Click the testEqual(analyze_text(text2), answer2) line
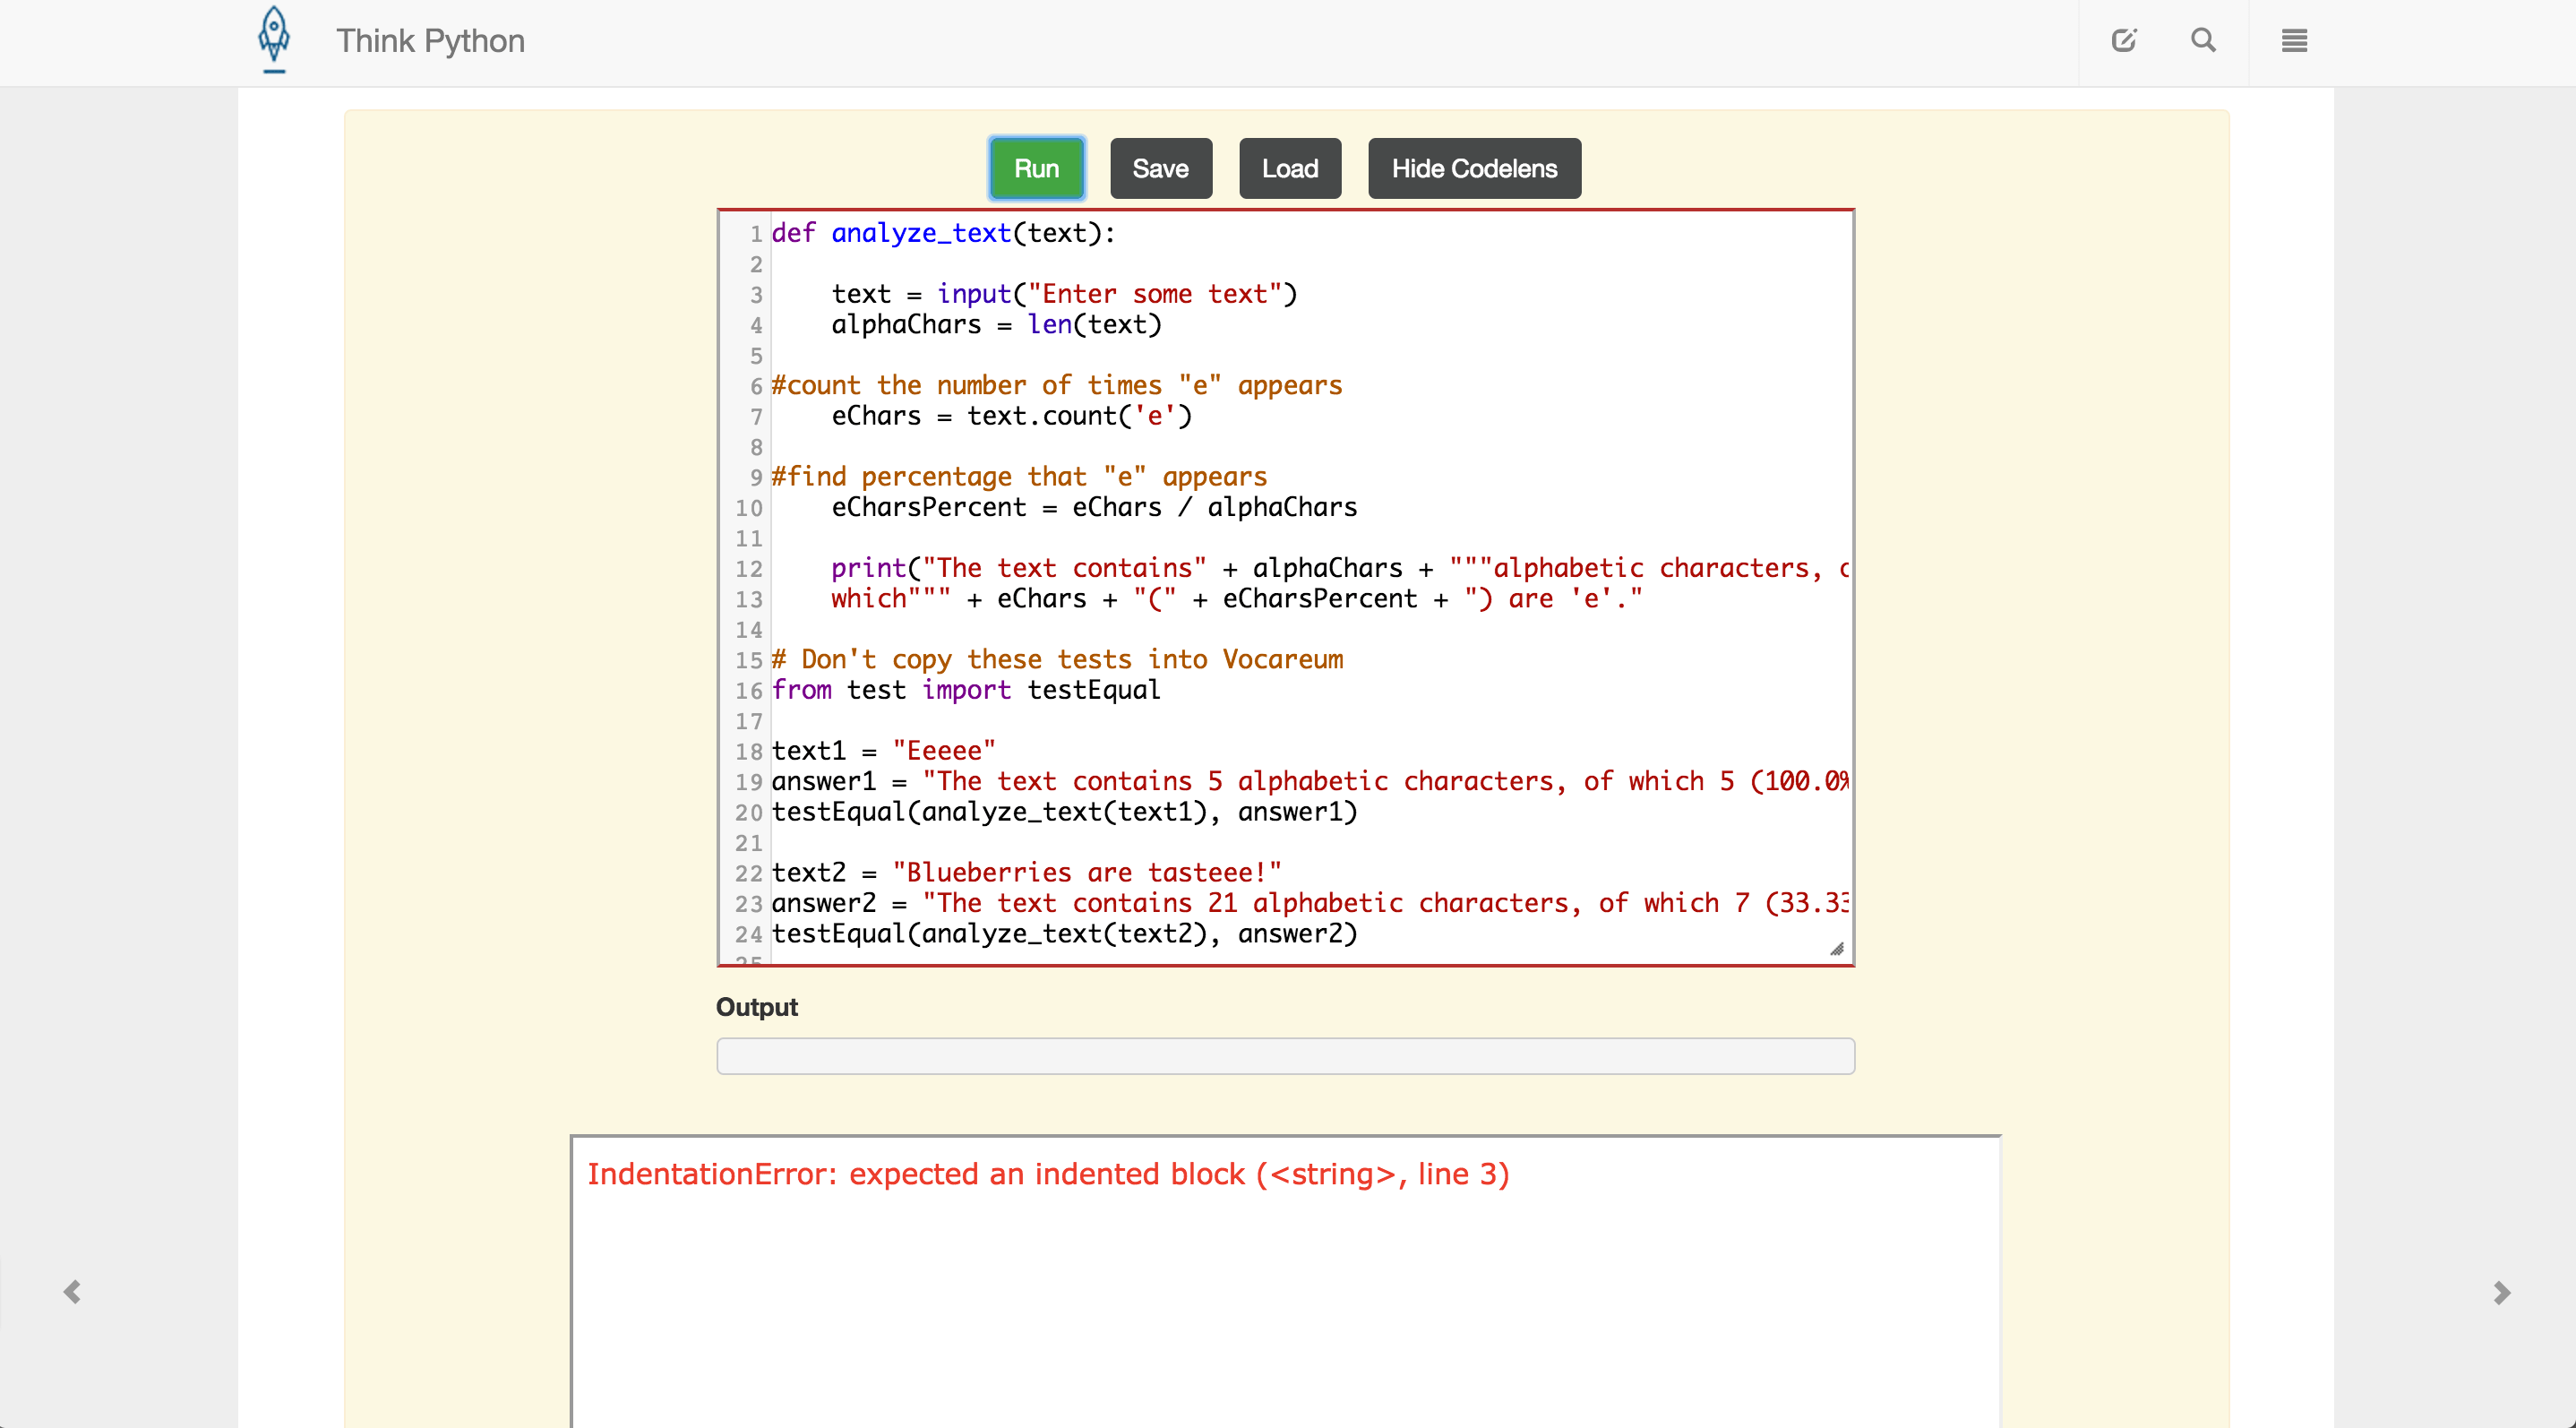The width and height of the screenshot is (2576, 1428). pos(1066,934)
